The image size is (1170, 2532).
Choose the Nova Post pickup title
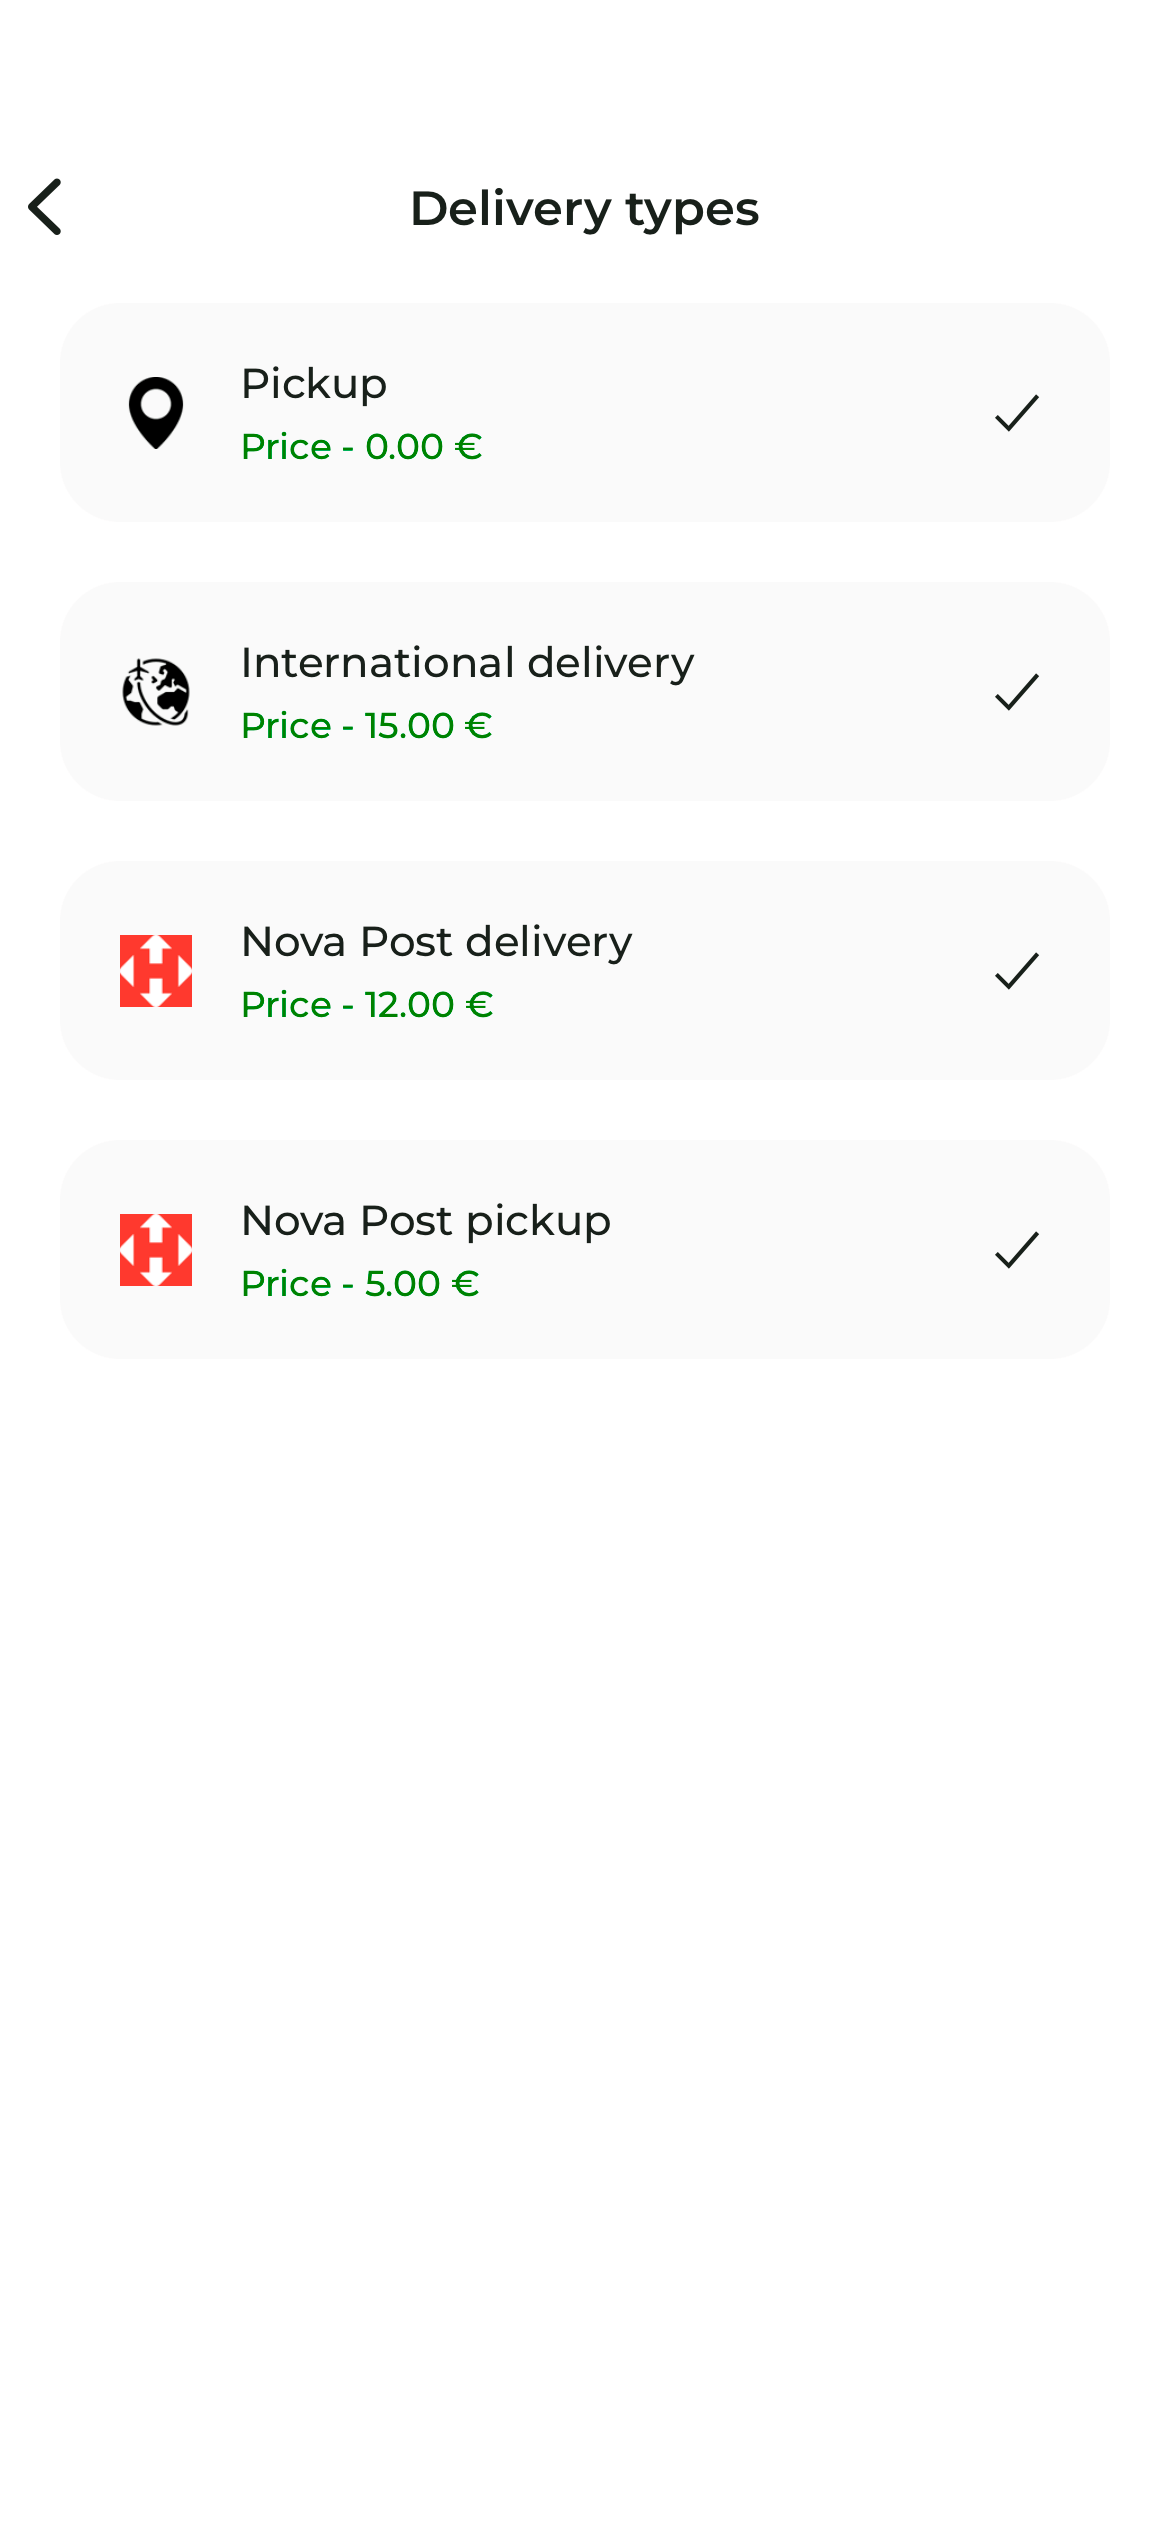[426, 1221]
